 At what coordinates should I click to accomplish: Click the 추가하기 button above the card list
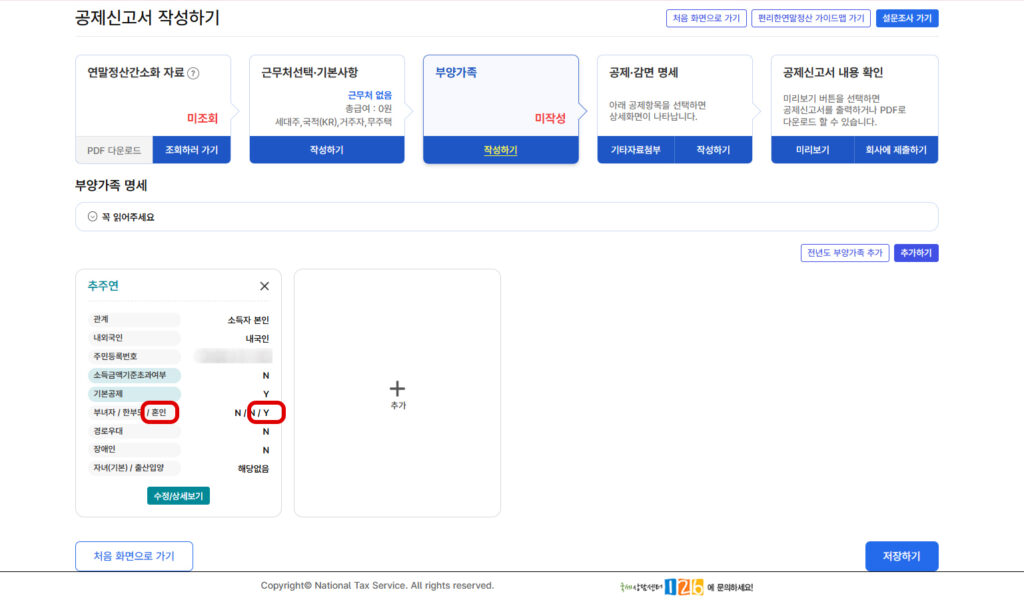click(916, 252)
